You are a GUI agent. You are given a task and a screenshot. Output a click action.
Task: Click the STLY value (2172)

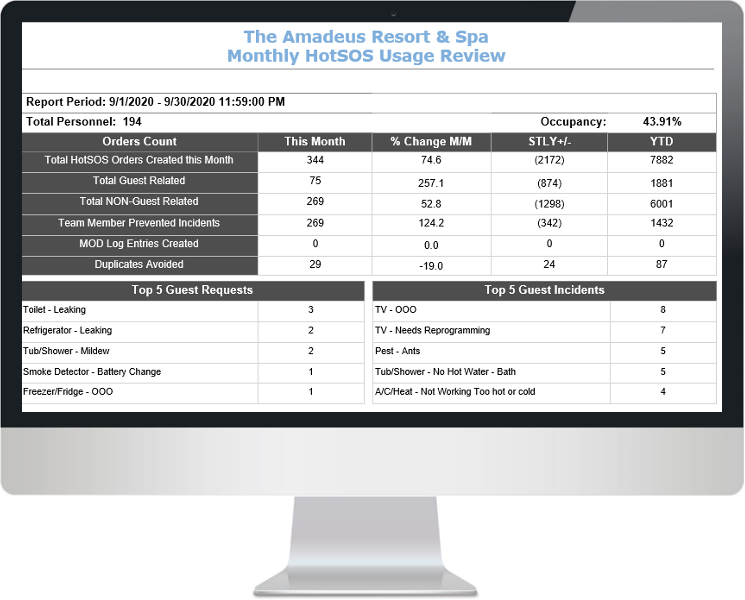coord(549,160)
